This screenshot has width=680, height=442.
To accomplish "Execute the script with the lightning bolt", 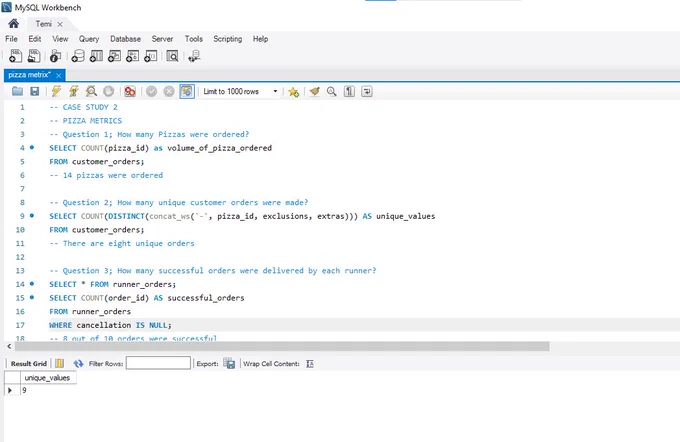I will point(56,91).
